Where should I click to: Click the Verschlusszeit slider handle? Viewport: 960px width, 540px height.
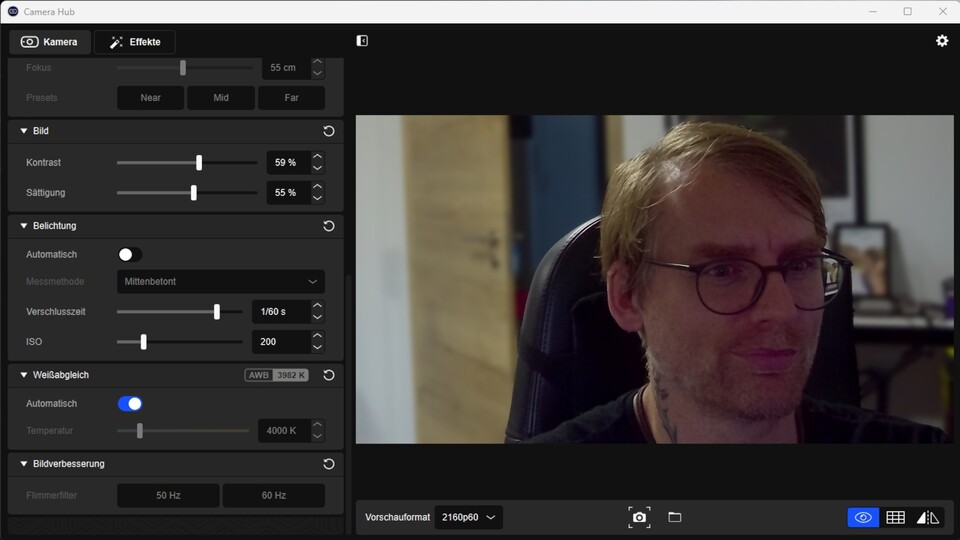click(217, 312)
